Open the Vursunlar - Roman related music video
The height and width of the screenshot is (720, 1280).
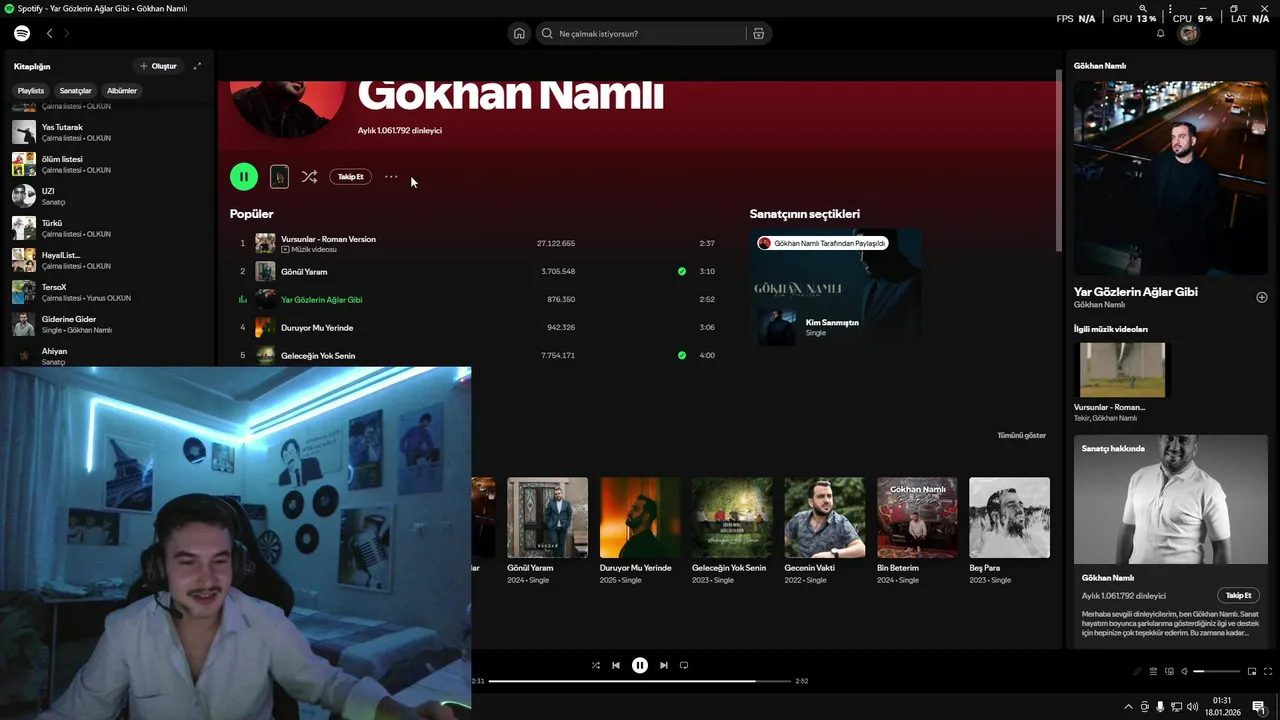(x=1122, y=370)
